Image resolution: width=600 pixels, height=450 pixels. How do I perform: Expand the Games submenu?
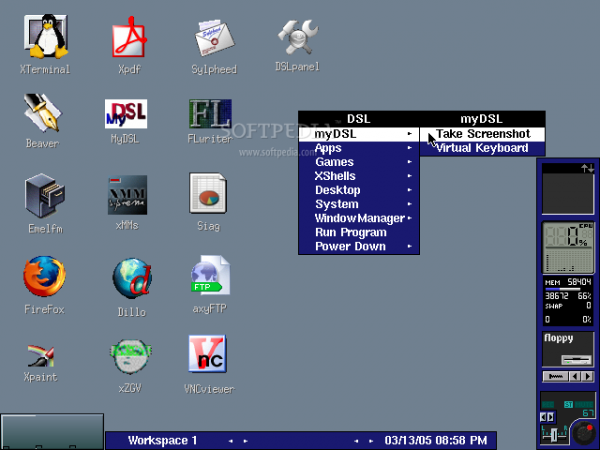click(x=359, y=162)
